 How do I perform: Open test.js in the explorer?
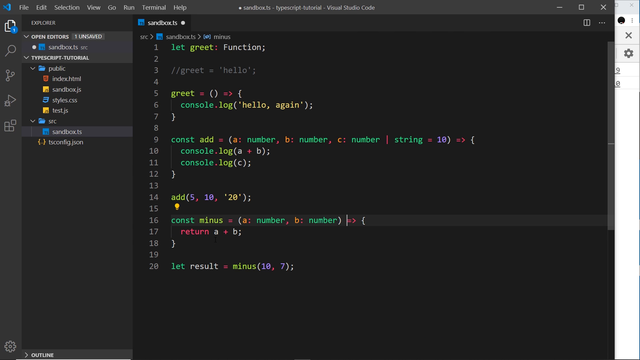(60, 111)
